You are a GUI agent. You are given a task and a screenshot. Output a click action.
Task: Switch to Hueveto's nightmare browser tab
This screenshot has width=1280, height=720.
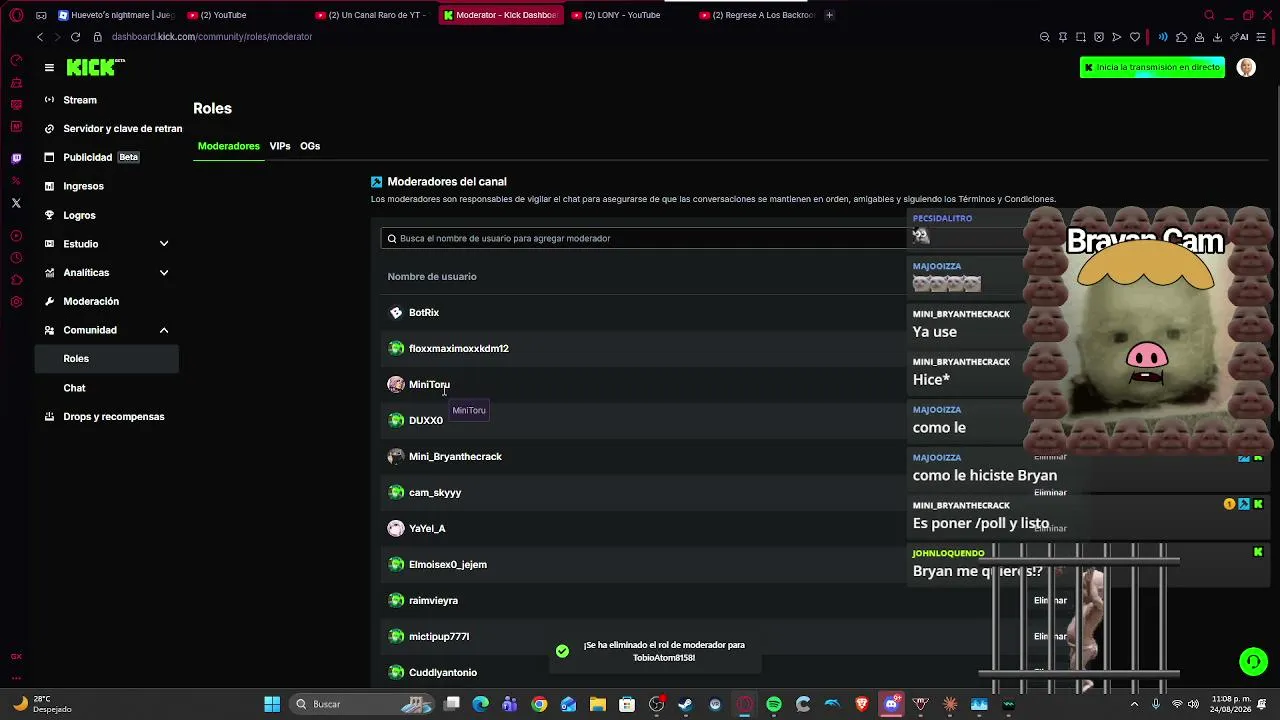(116, 15)
